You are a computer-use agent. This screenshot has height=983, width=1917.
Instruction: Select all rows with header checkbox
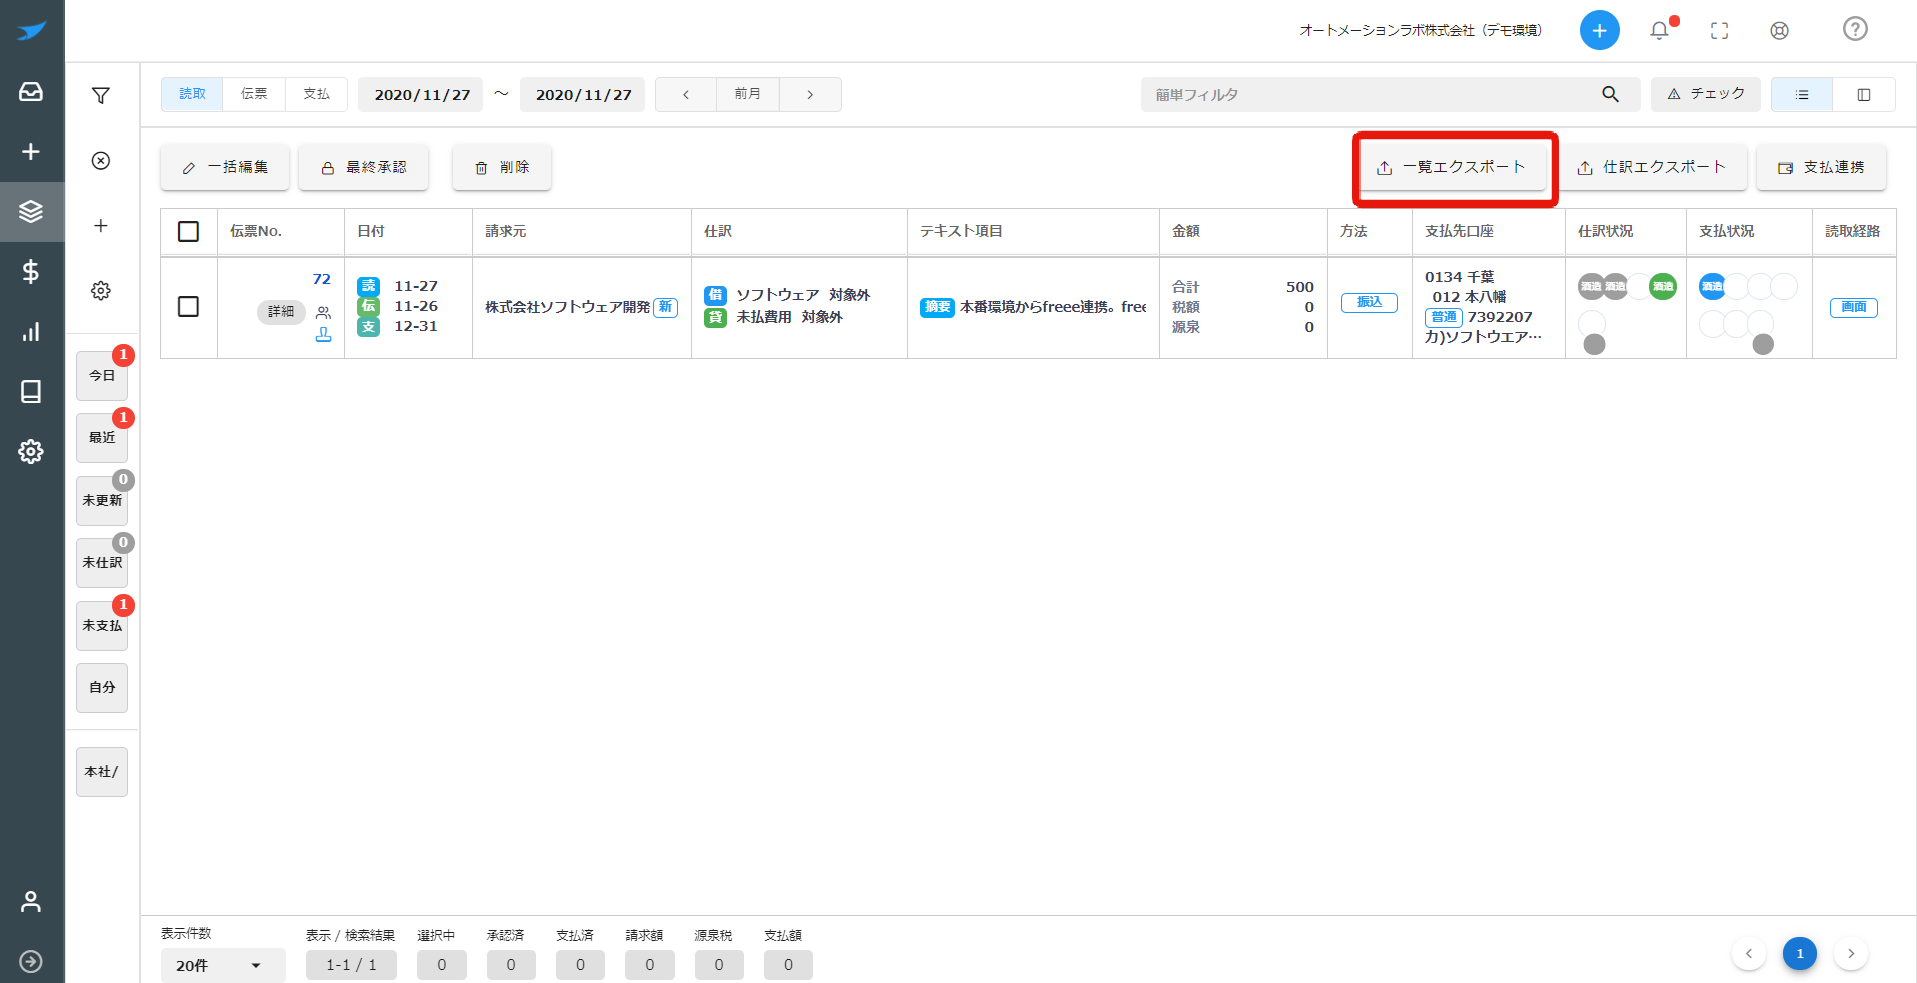pyautogui.click(x=188, y=231)
